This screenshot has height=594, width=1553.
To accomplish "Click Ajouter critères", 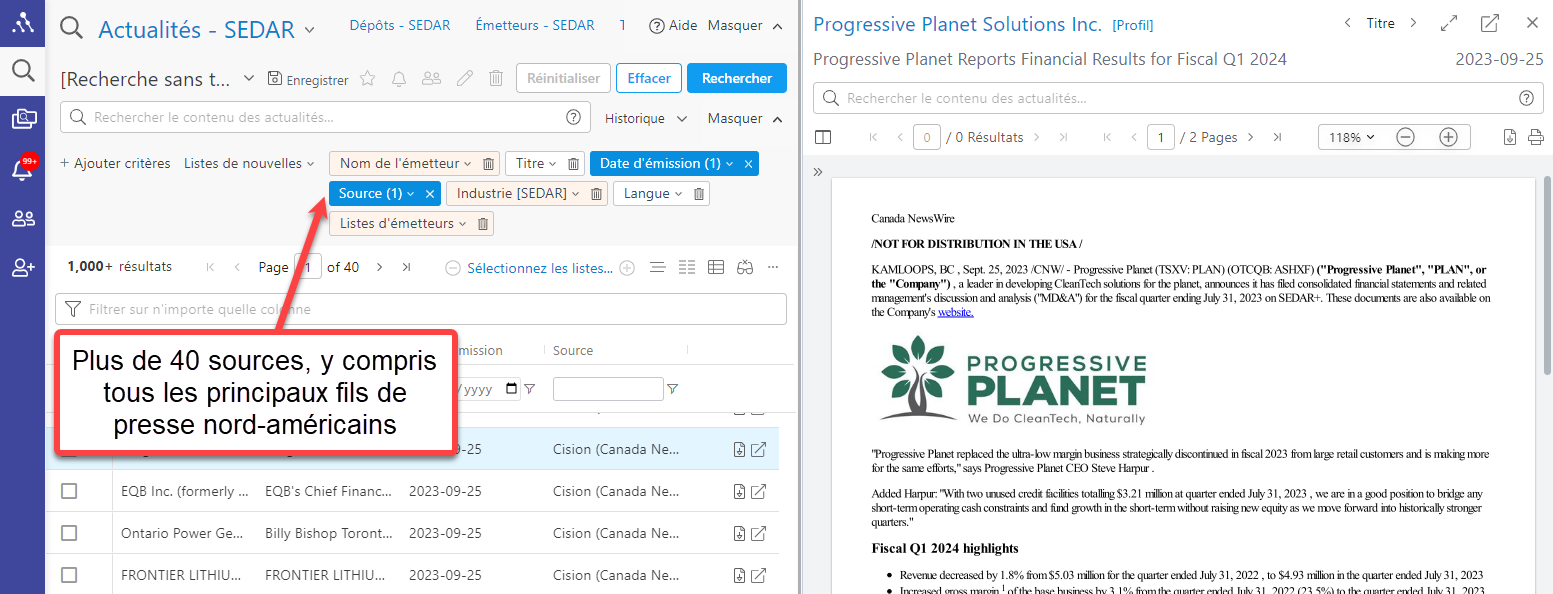I will [115, 163].
